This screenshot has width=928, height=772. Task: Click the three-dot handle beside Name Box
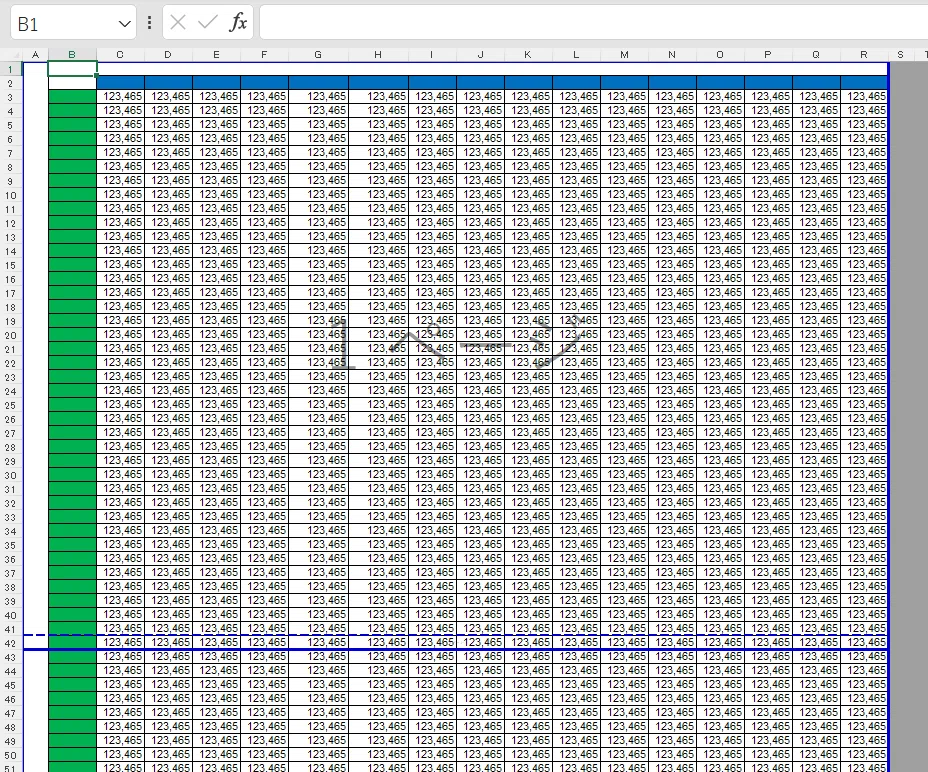coord(149,22)
